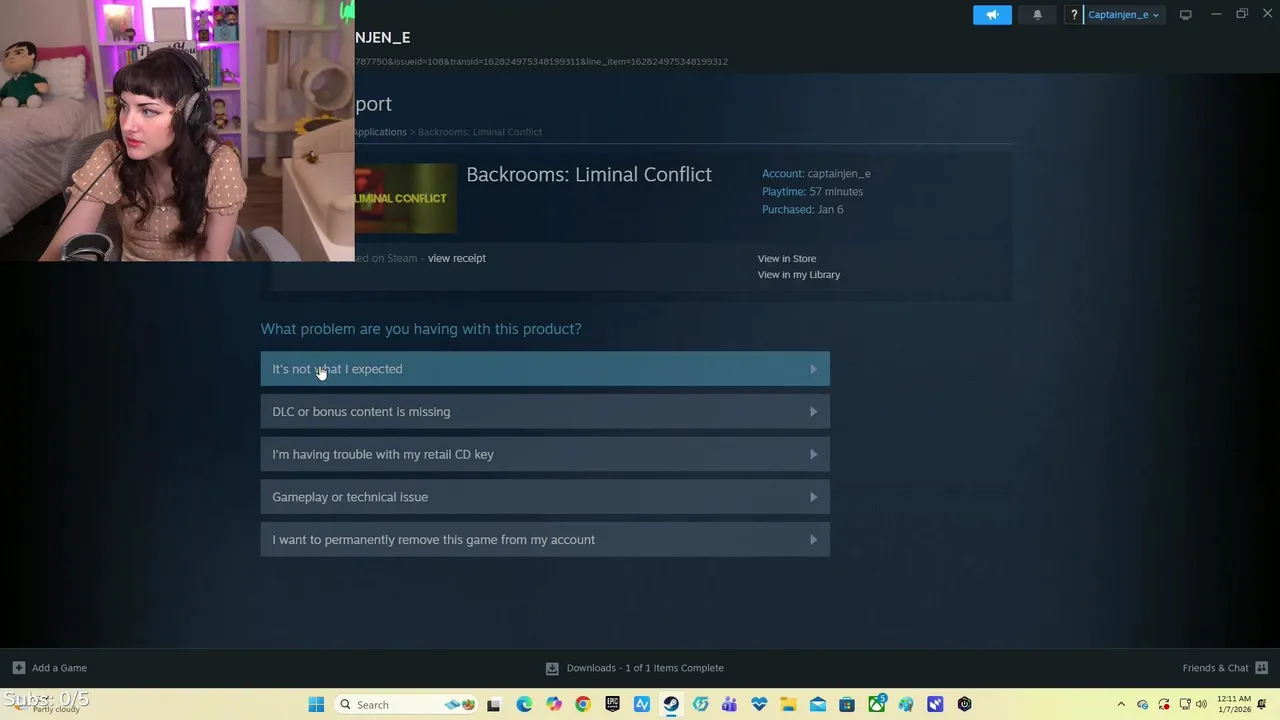
Task: Expand the Captainjen_e account dropdown
Action: (x=1123, y=15)
